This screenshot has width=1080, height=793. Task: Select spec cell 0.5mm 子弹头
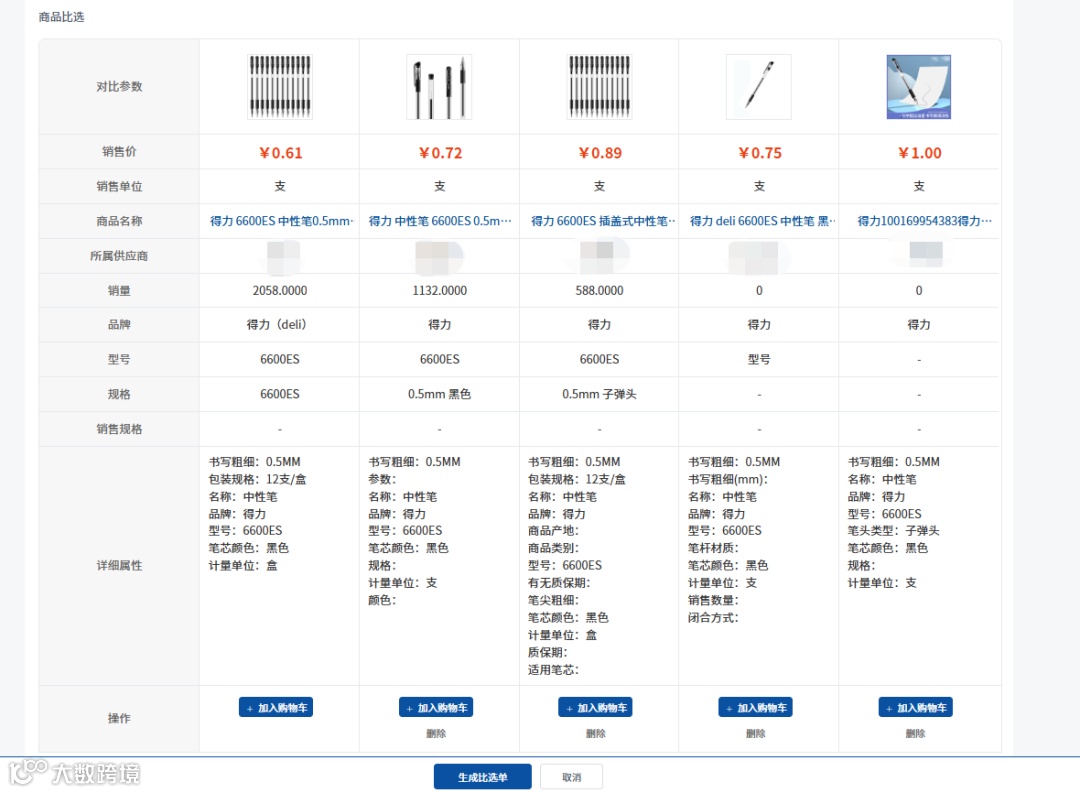[599, 394]
